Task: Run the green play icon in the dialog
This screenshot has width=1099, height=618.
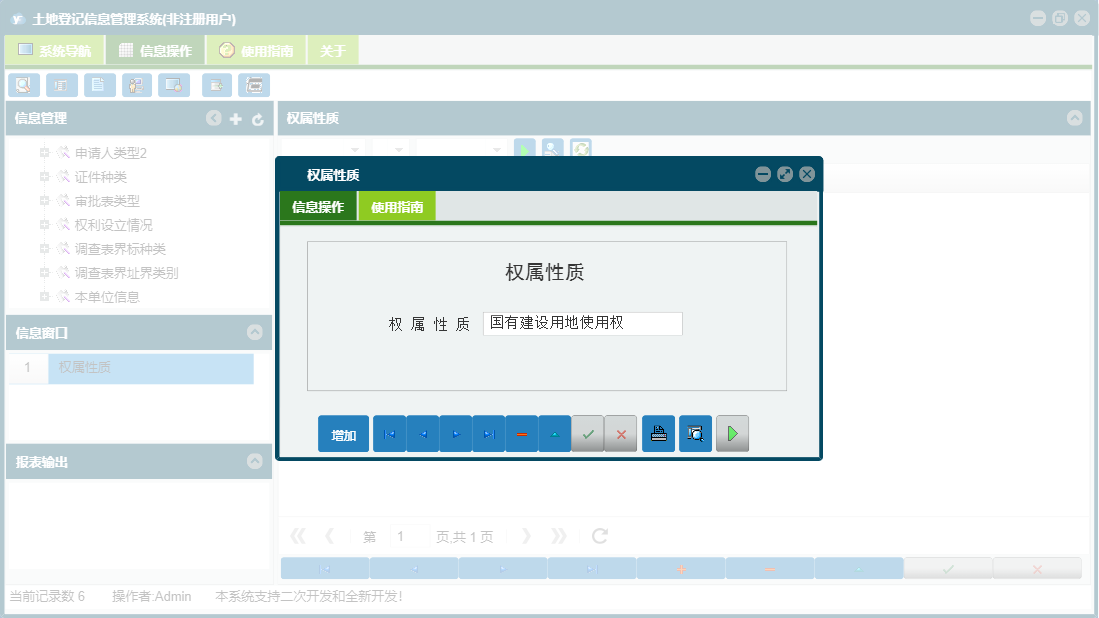Action: coord(732,433)
